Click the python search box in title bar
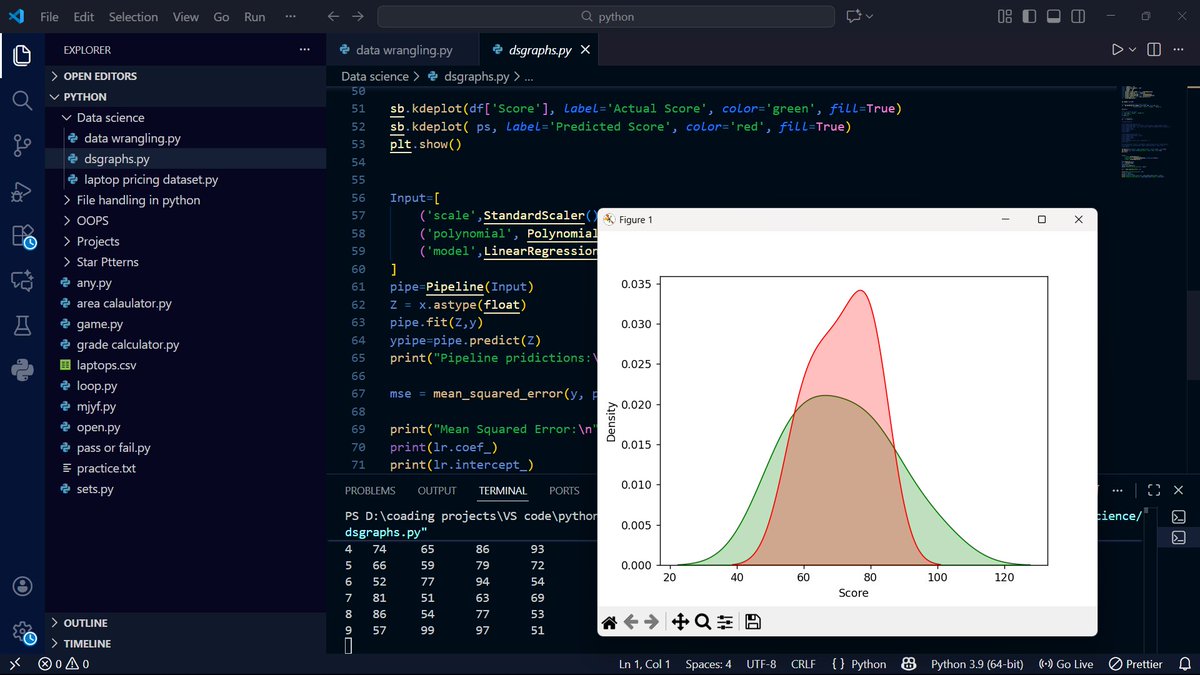 [x=606, y=17]
